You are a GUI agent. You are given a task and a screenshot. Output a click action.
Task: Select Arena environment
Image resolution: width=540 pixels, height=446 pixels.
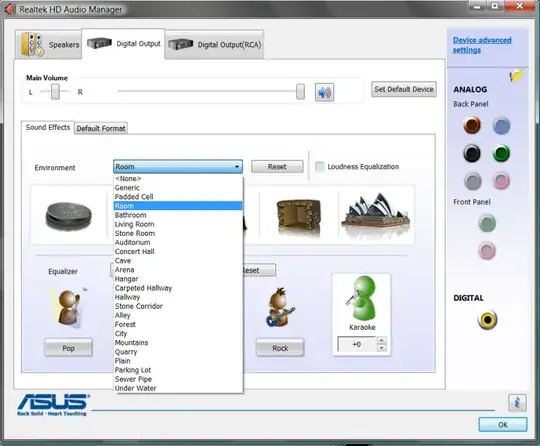click(x=178, y=270)
